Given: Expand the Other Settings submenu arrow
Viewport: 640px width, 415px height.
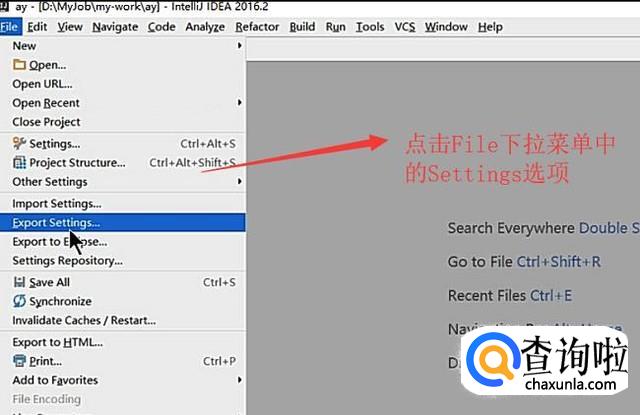Looking at the screenshot, I should click(x=240, y=181).
